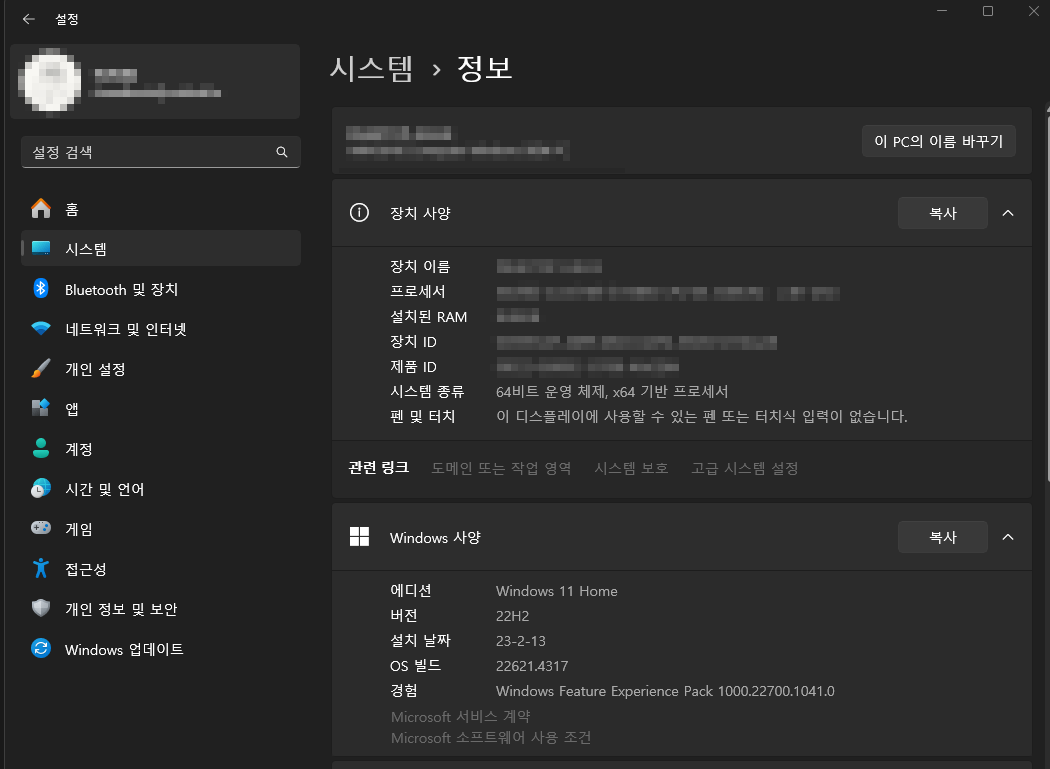This screenshot has width=1050, height=769.
Task: Open the 홈 settings page
Action: tap(161, 209)
